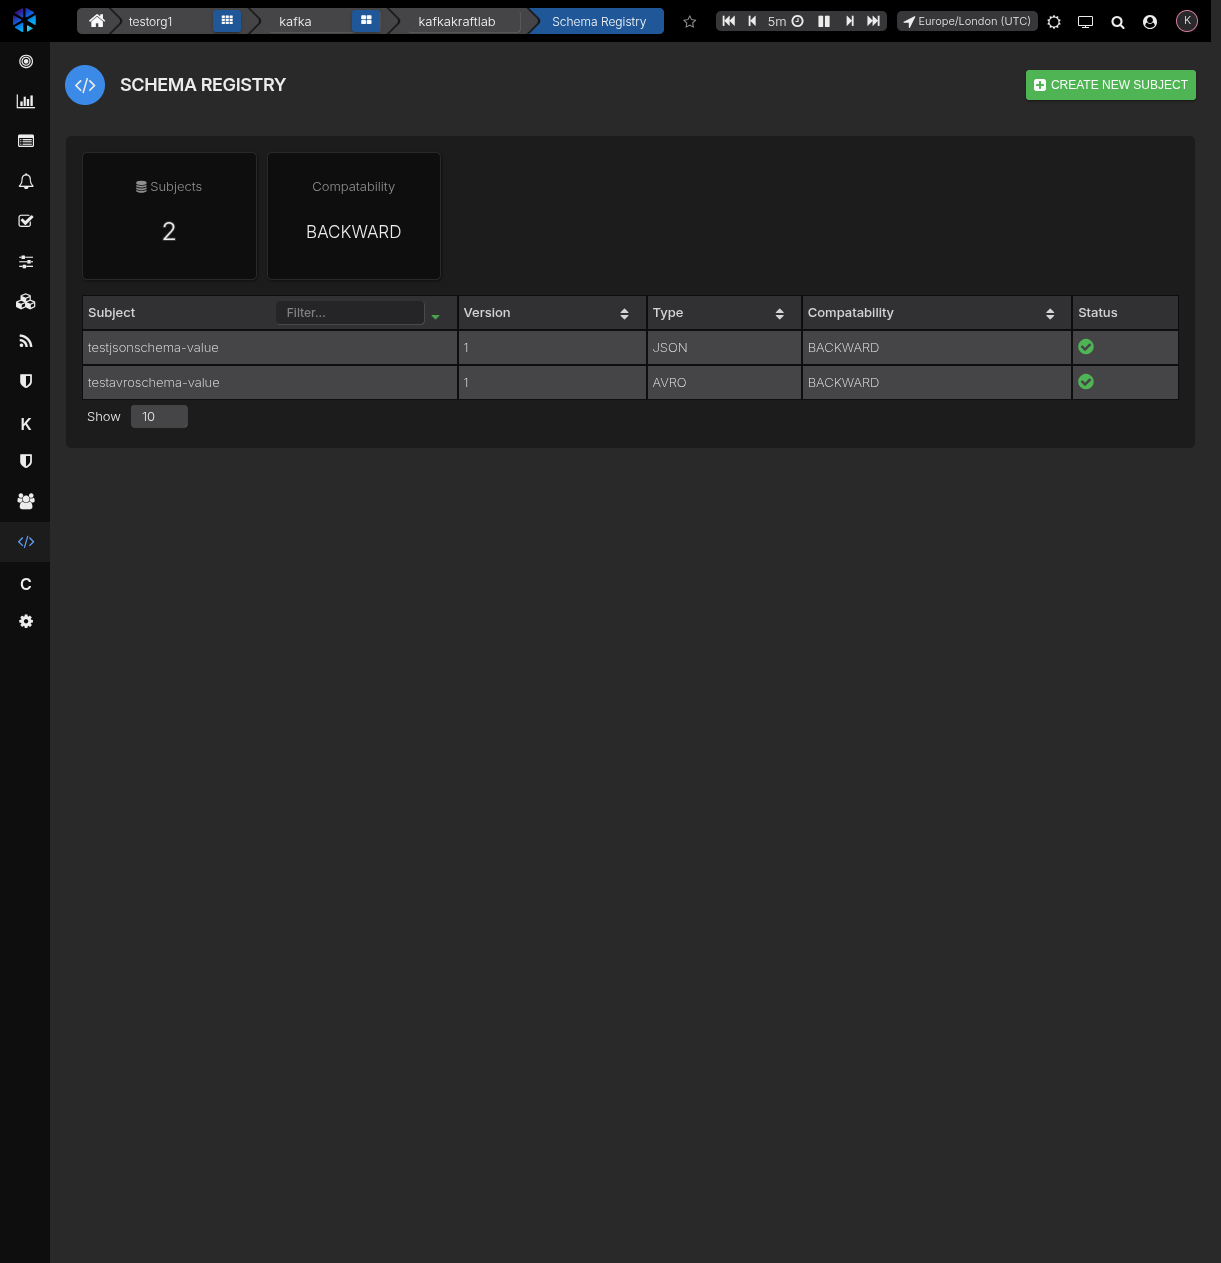Pause the auto-refresh playback
This screenshot has width=1221, height=1263.
[x=824, y=21]
